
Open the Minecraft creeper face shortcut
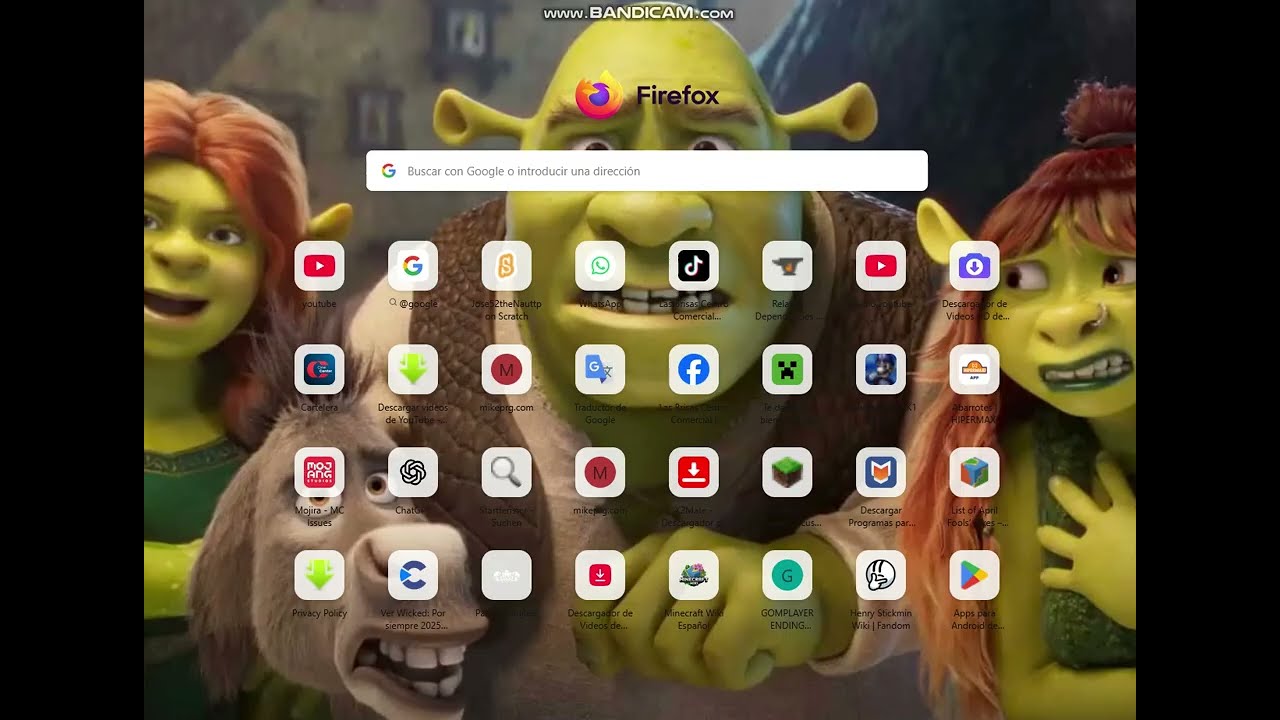tap(787, 370)
